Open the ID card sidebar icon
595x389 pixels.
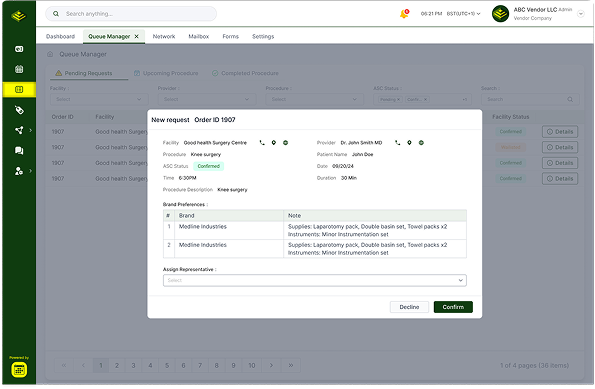pyautogui.click(x=19, y=49)
